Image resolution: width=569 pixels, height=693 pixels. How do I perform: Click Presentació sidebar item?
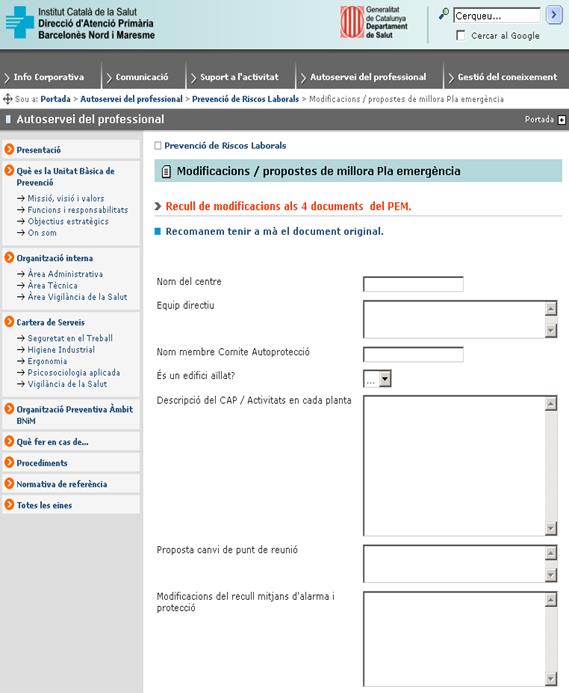coord(38,150)
